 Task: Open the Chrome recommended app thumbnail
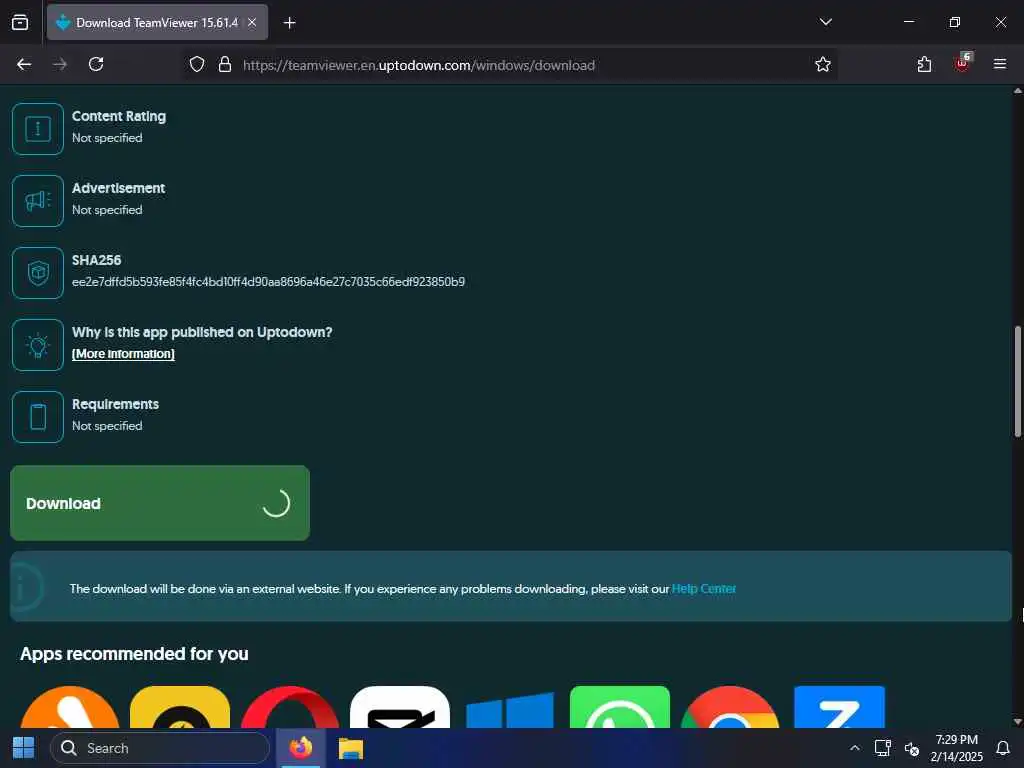click(x=729, y=707)
